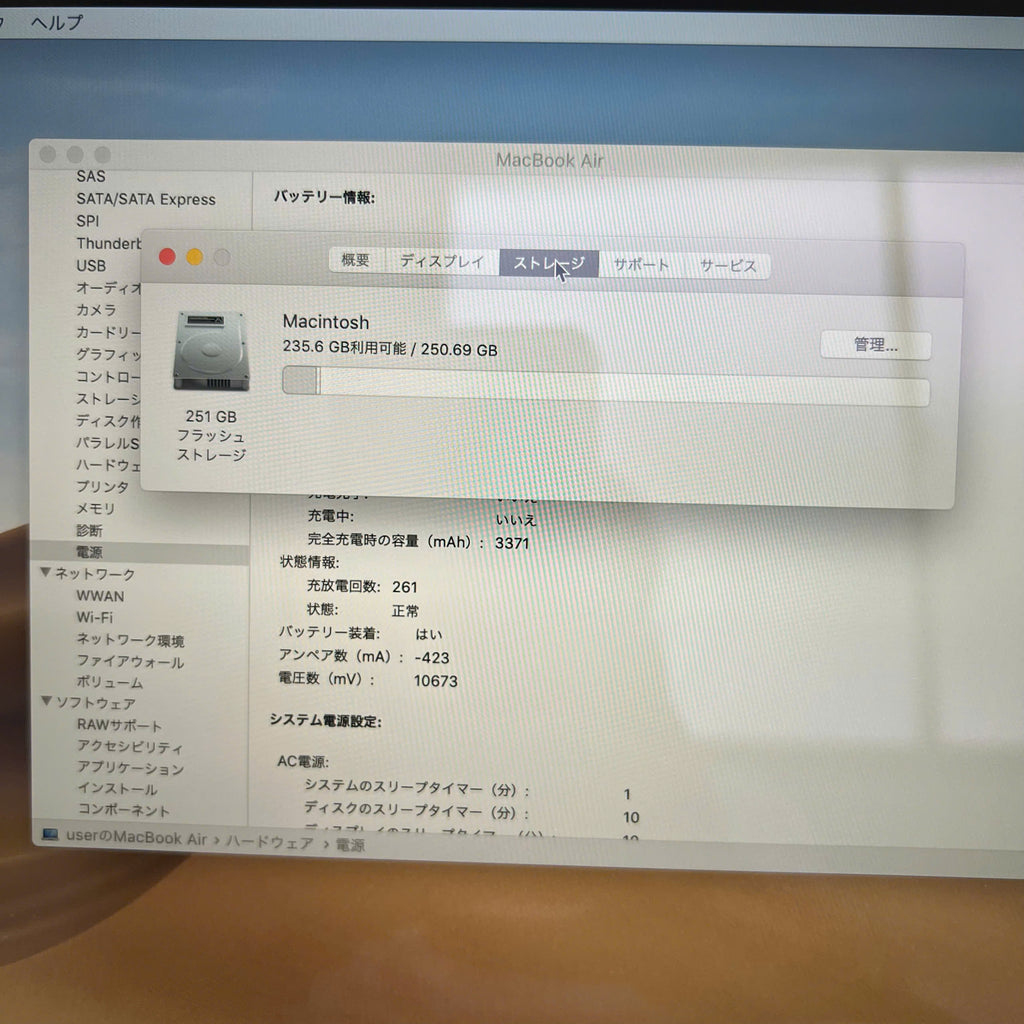
Task: Click the 電圧数 value 10673
Action: point(436,681)
